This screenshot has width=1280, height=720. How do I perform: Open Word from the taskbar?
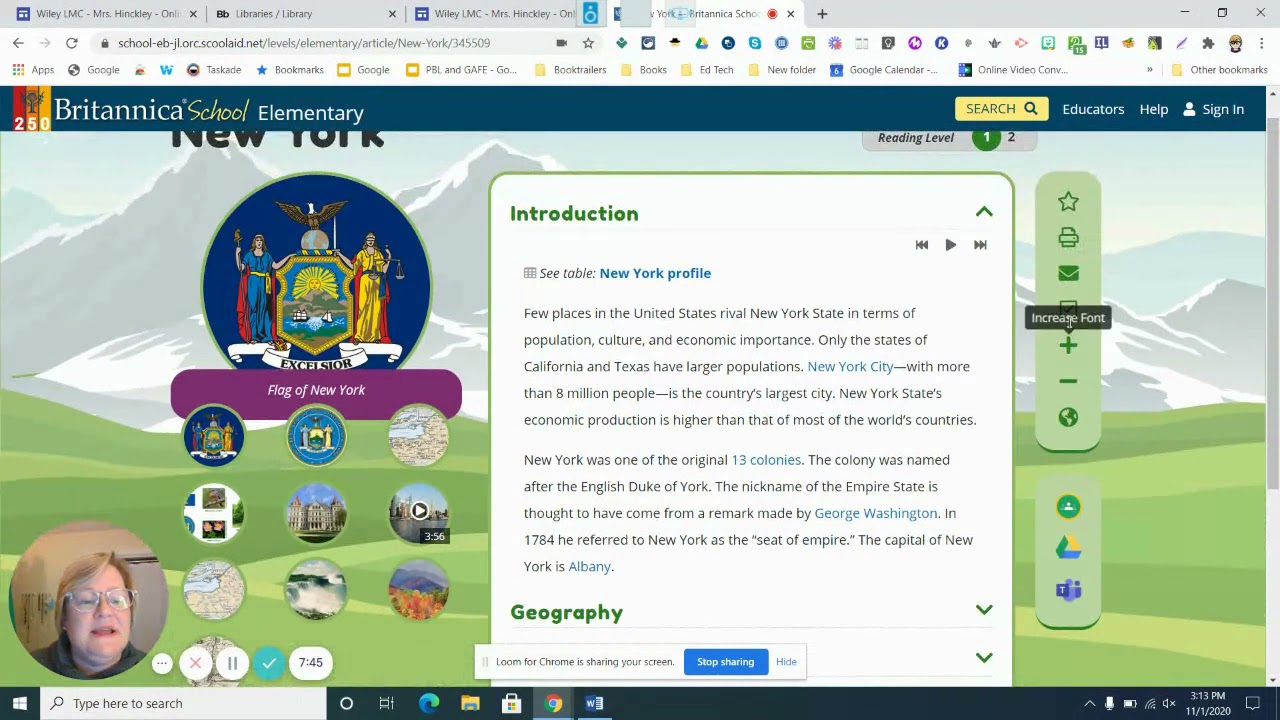point(594,703)
